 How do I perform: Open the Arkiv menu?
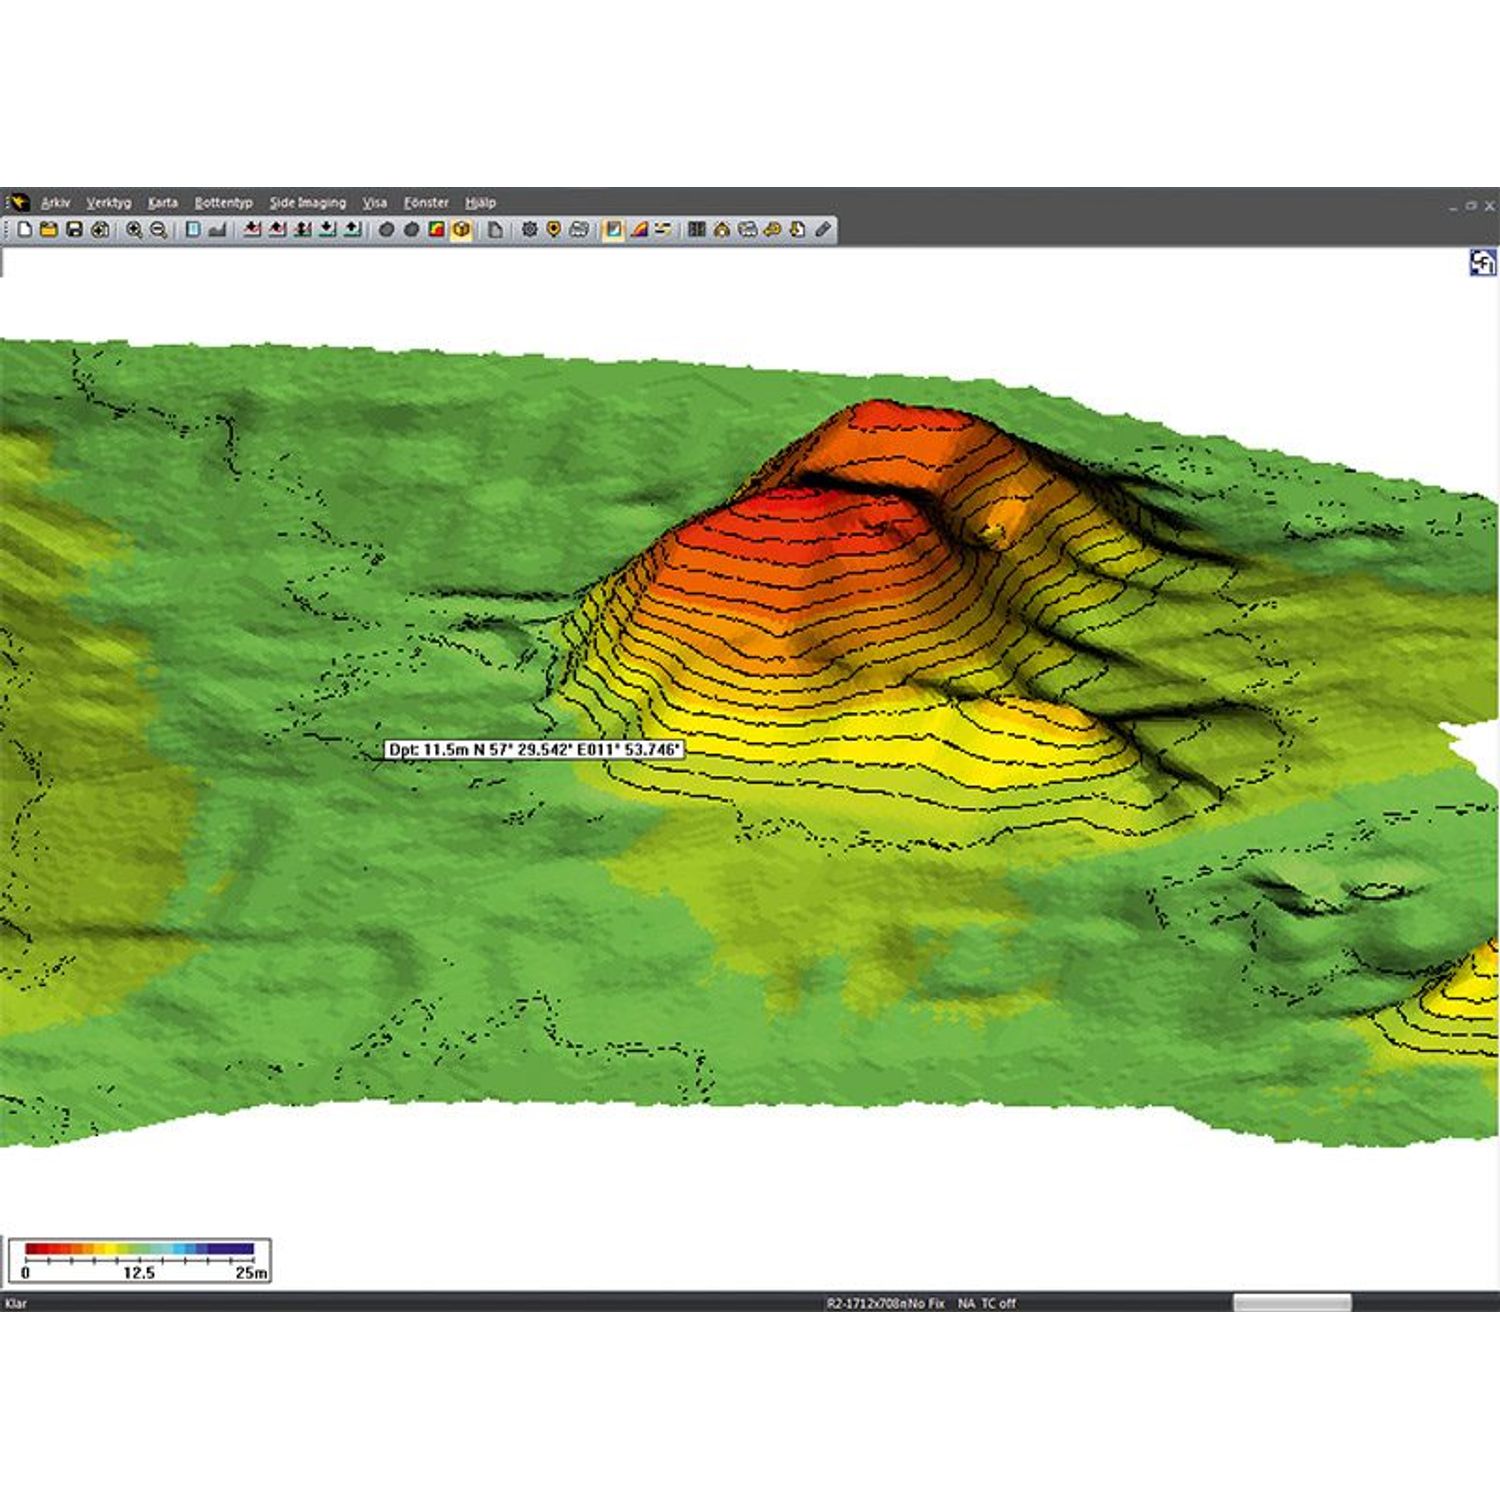[x=56, y=203]
